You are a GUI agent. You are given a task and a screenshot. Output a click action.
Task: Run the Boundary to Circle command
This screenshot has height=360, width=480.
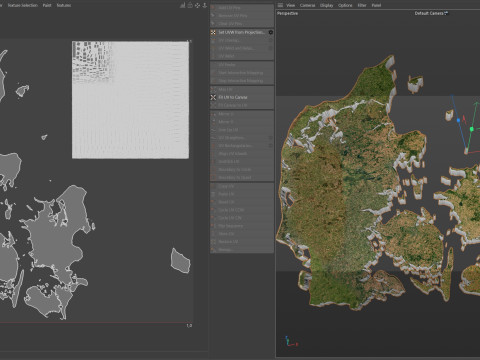click(242, 170)
